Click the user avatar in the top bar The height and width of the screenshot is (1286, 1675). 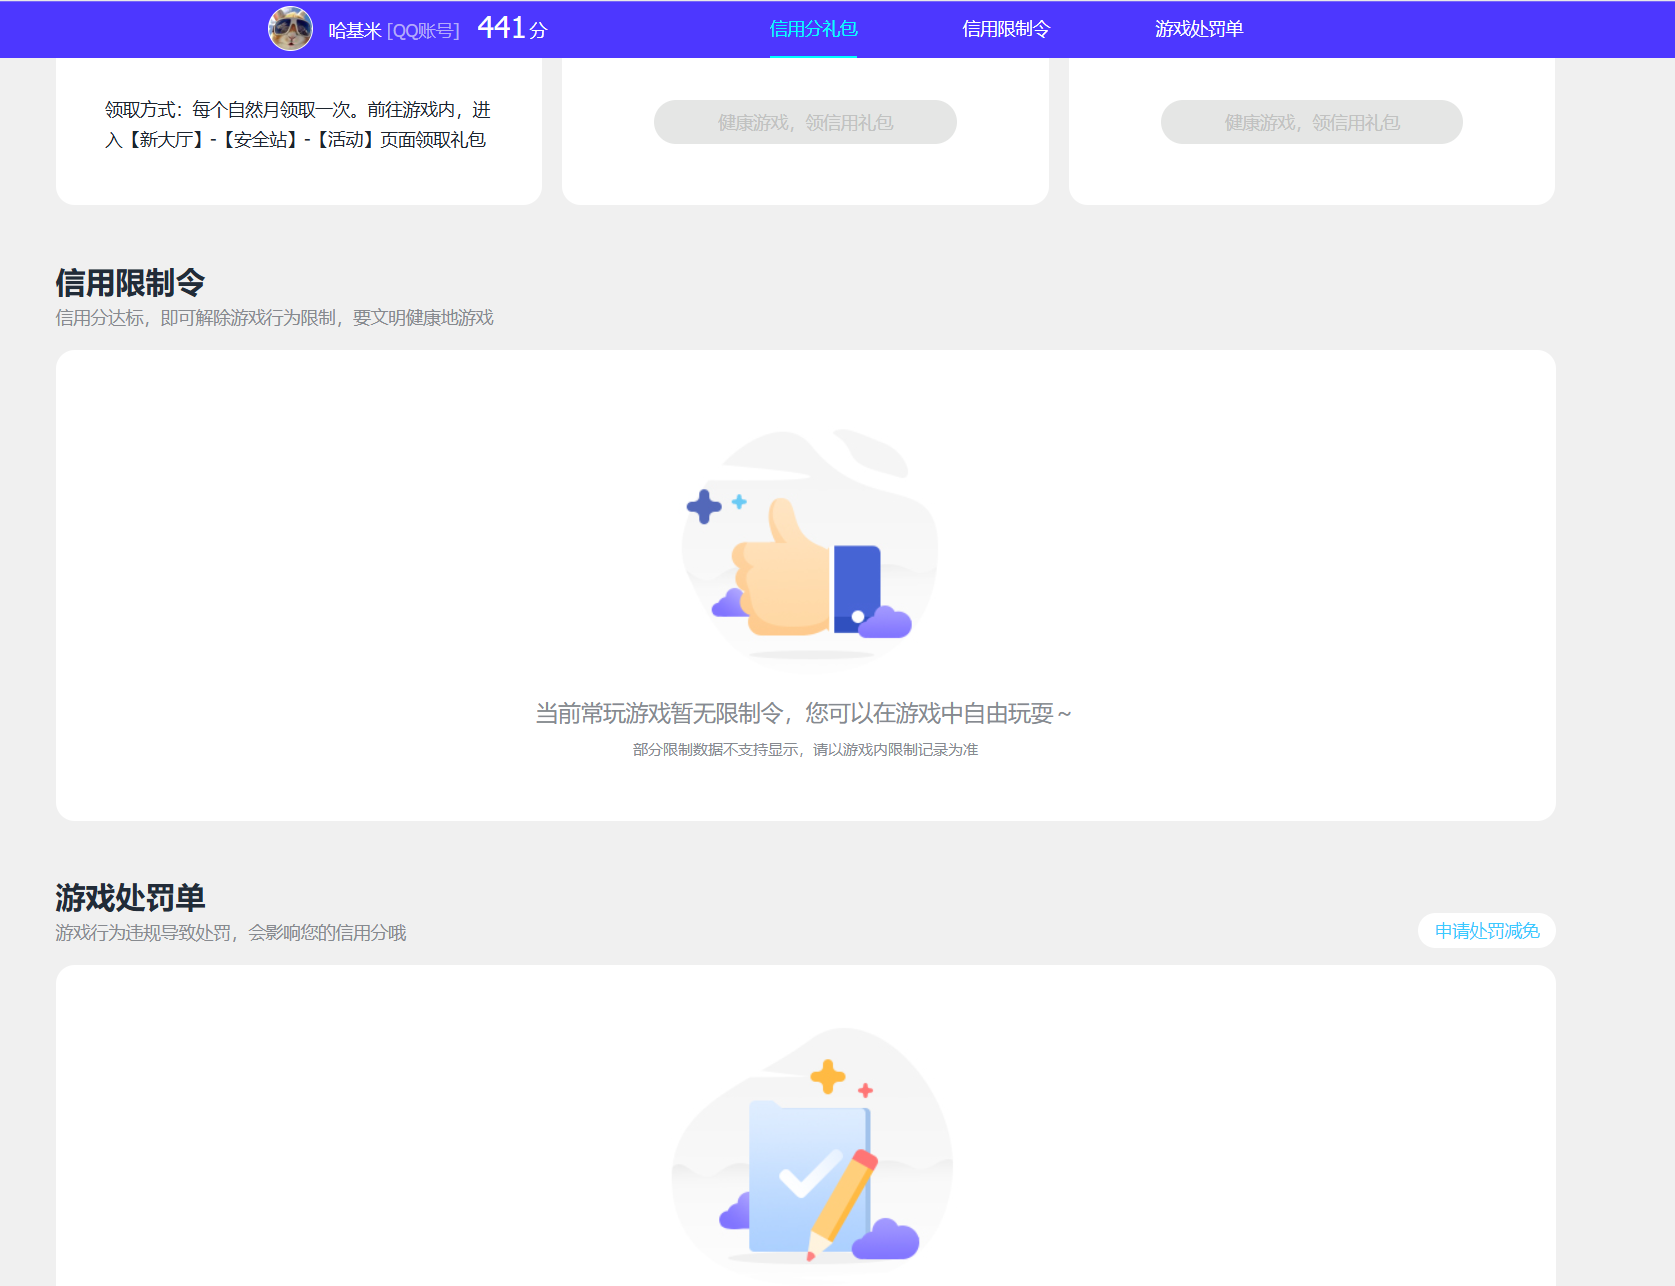pyautogui.click(x=290, y=29)
